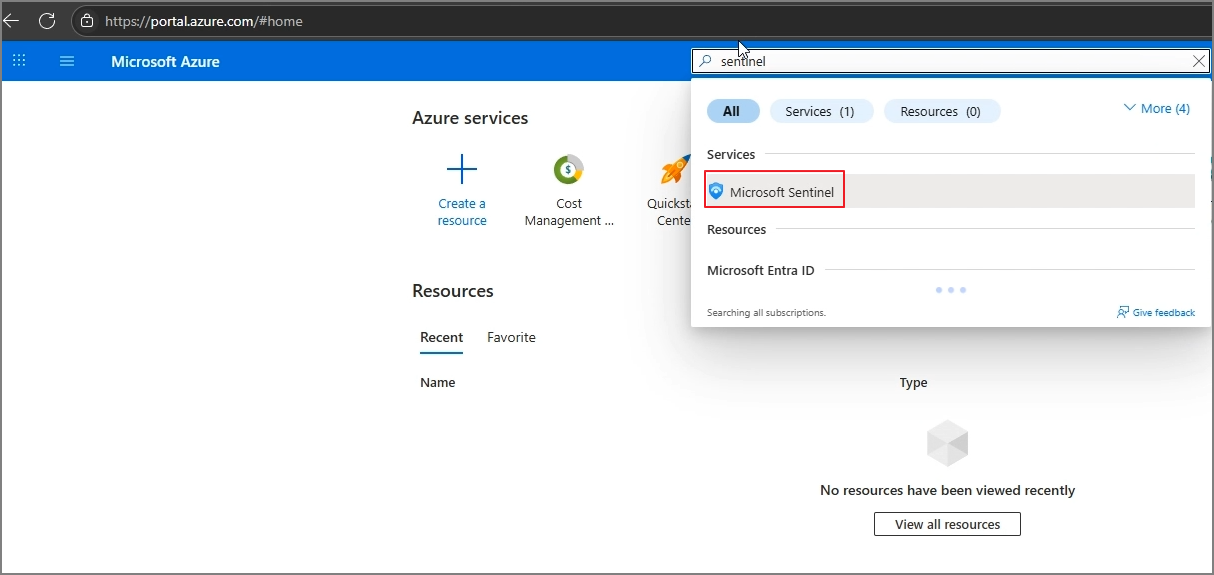
Task: Click the search magnifier icon
Action: [x=706, y=61]
